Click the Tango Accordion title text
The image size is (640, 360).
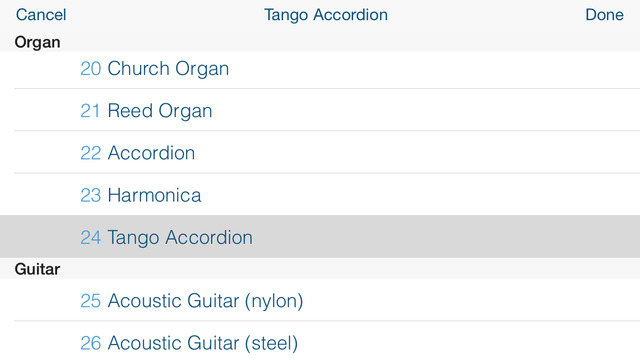pos(326,16)
